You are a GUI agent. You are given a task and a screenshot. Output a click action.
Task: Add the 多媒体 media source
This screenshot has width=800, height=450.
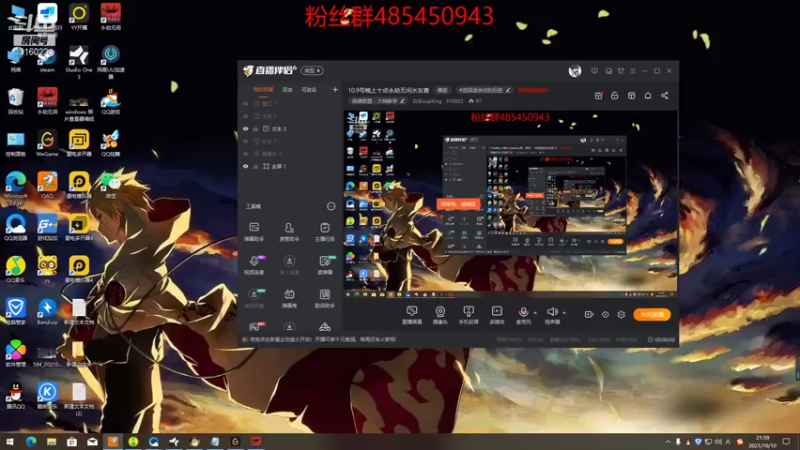coord(496,315)
